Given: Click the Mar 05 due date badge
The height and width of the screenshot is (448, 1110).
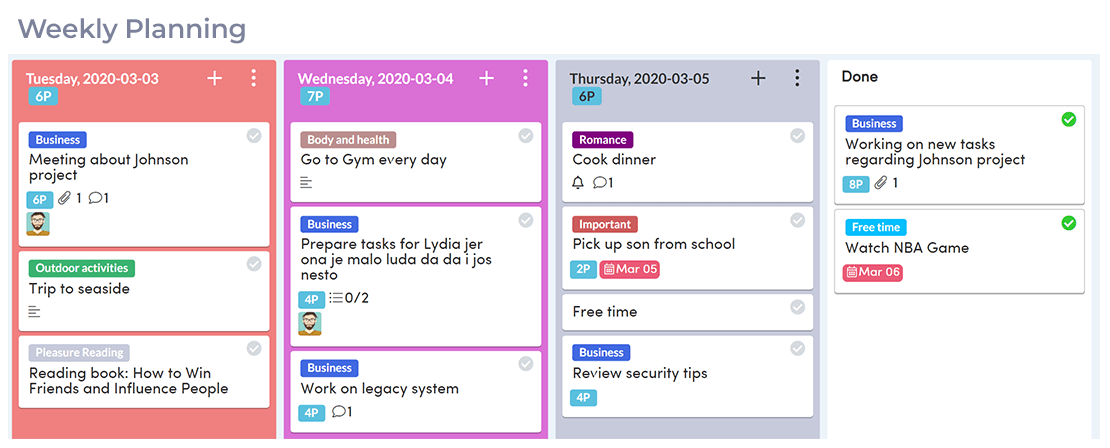Looking at the screenshot, I should [630, 269].
